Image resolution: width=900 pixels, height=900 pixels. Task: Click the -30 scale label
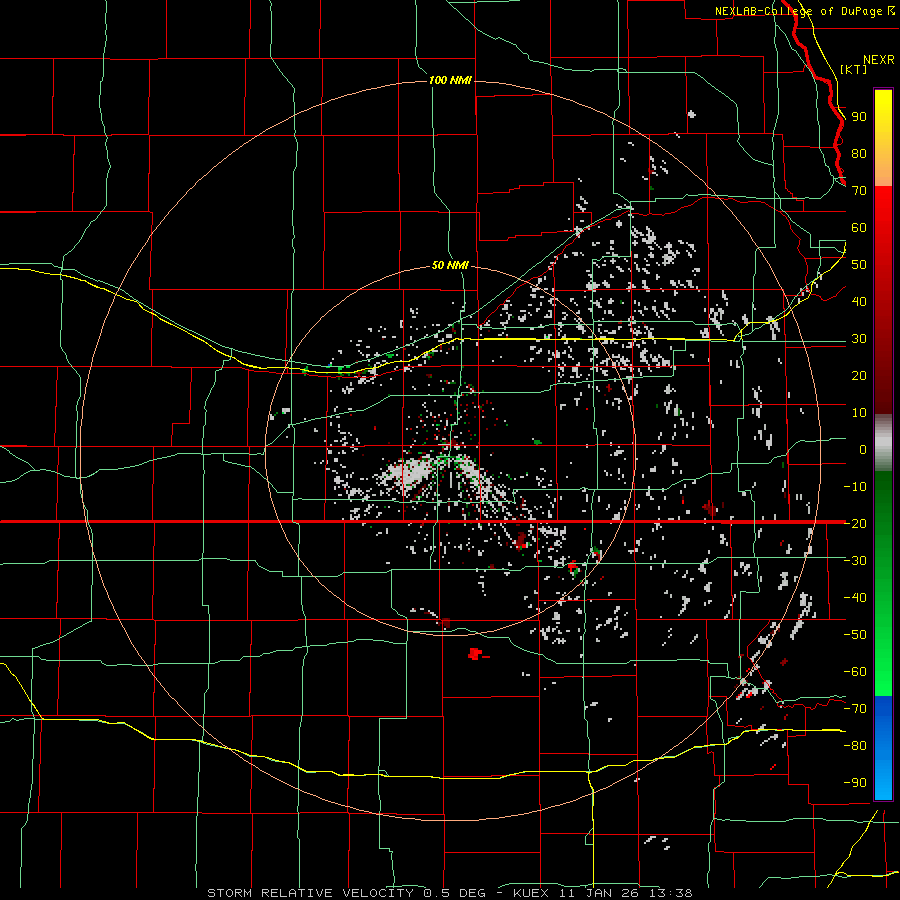pos(855,561)
